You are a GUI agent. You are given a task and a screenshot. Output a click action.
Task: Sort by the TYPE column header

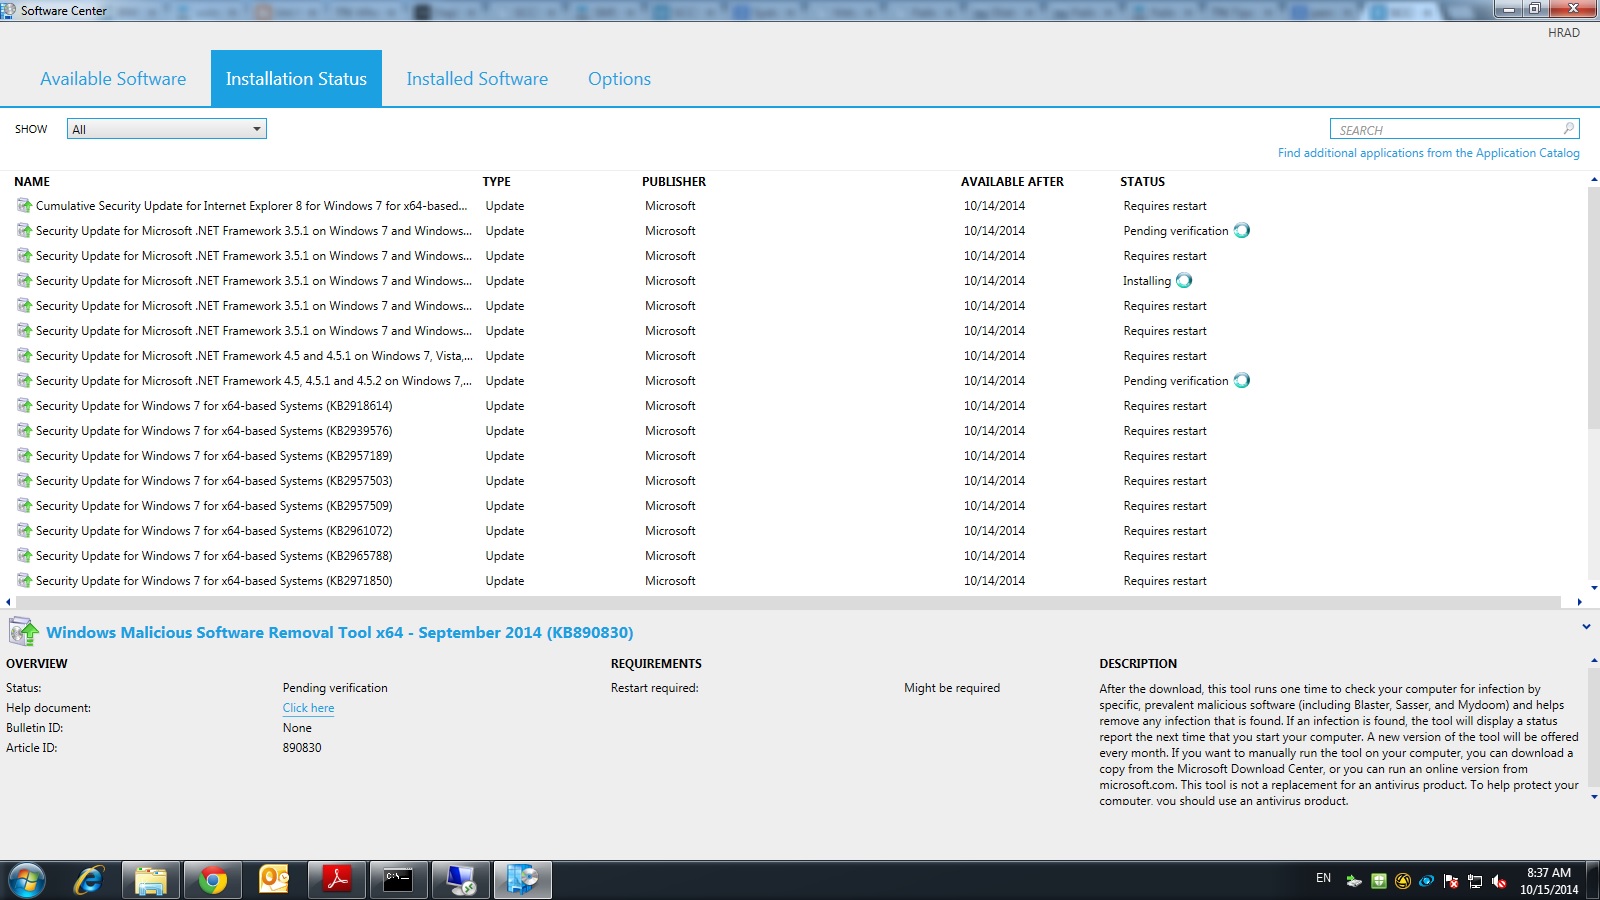(497, 182)
